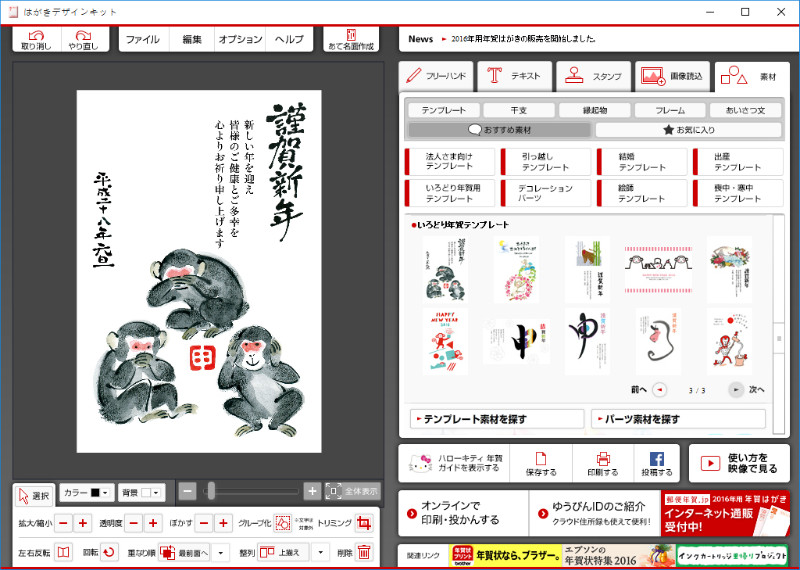The image size is (800, 570).
Task: Switch to おすすめ素材 recommended tab
Action: pyautogui.click(x=499, y=130)
